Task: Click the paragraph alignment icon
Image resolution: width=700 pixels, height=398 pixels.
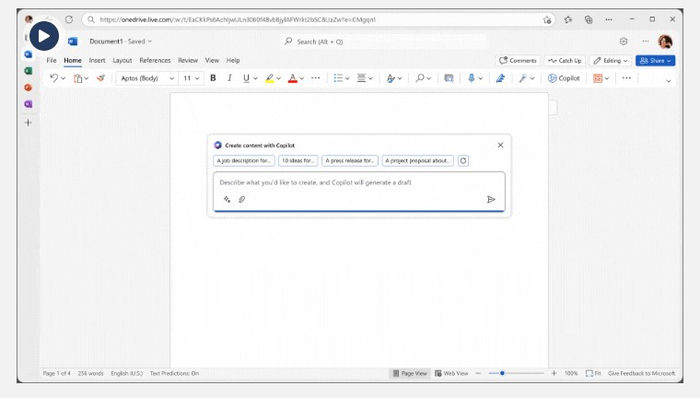Action: pyautogui.click(x=361, y=78)
